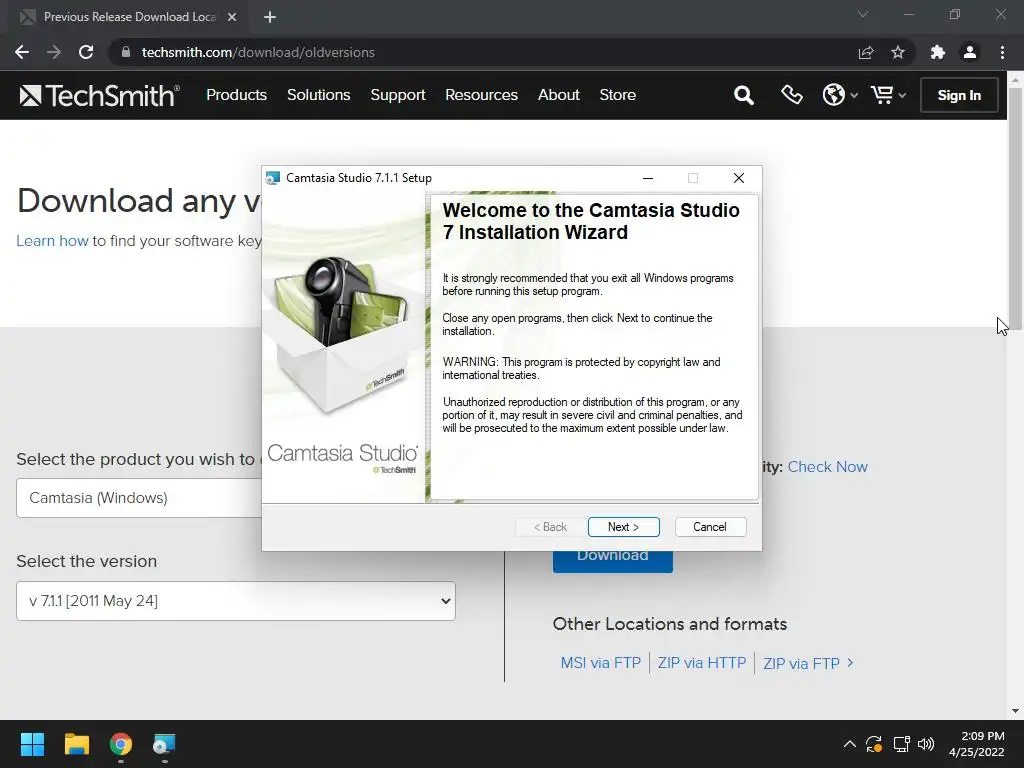The image size is (1024, 768).
Task: Click Cancel in the installation wizard
Action: (710, 527)
